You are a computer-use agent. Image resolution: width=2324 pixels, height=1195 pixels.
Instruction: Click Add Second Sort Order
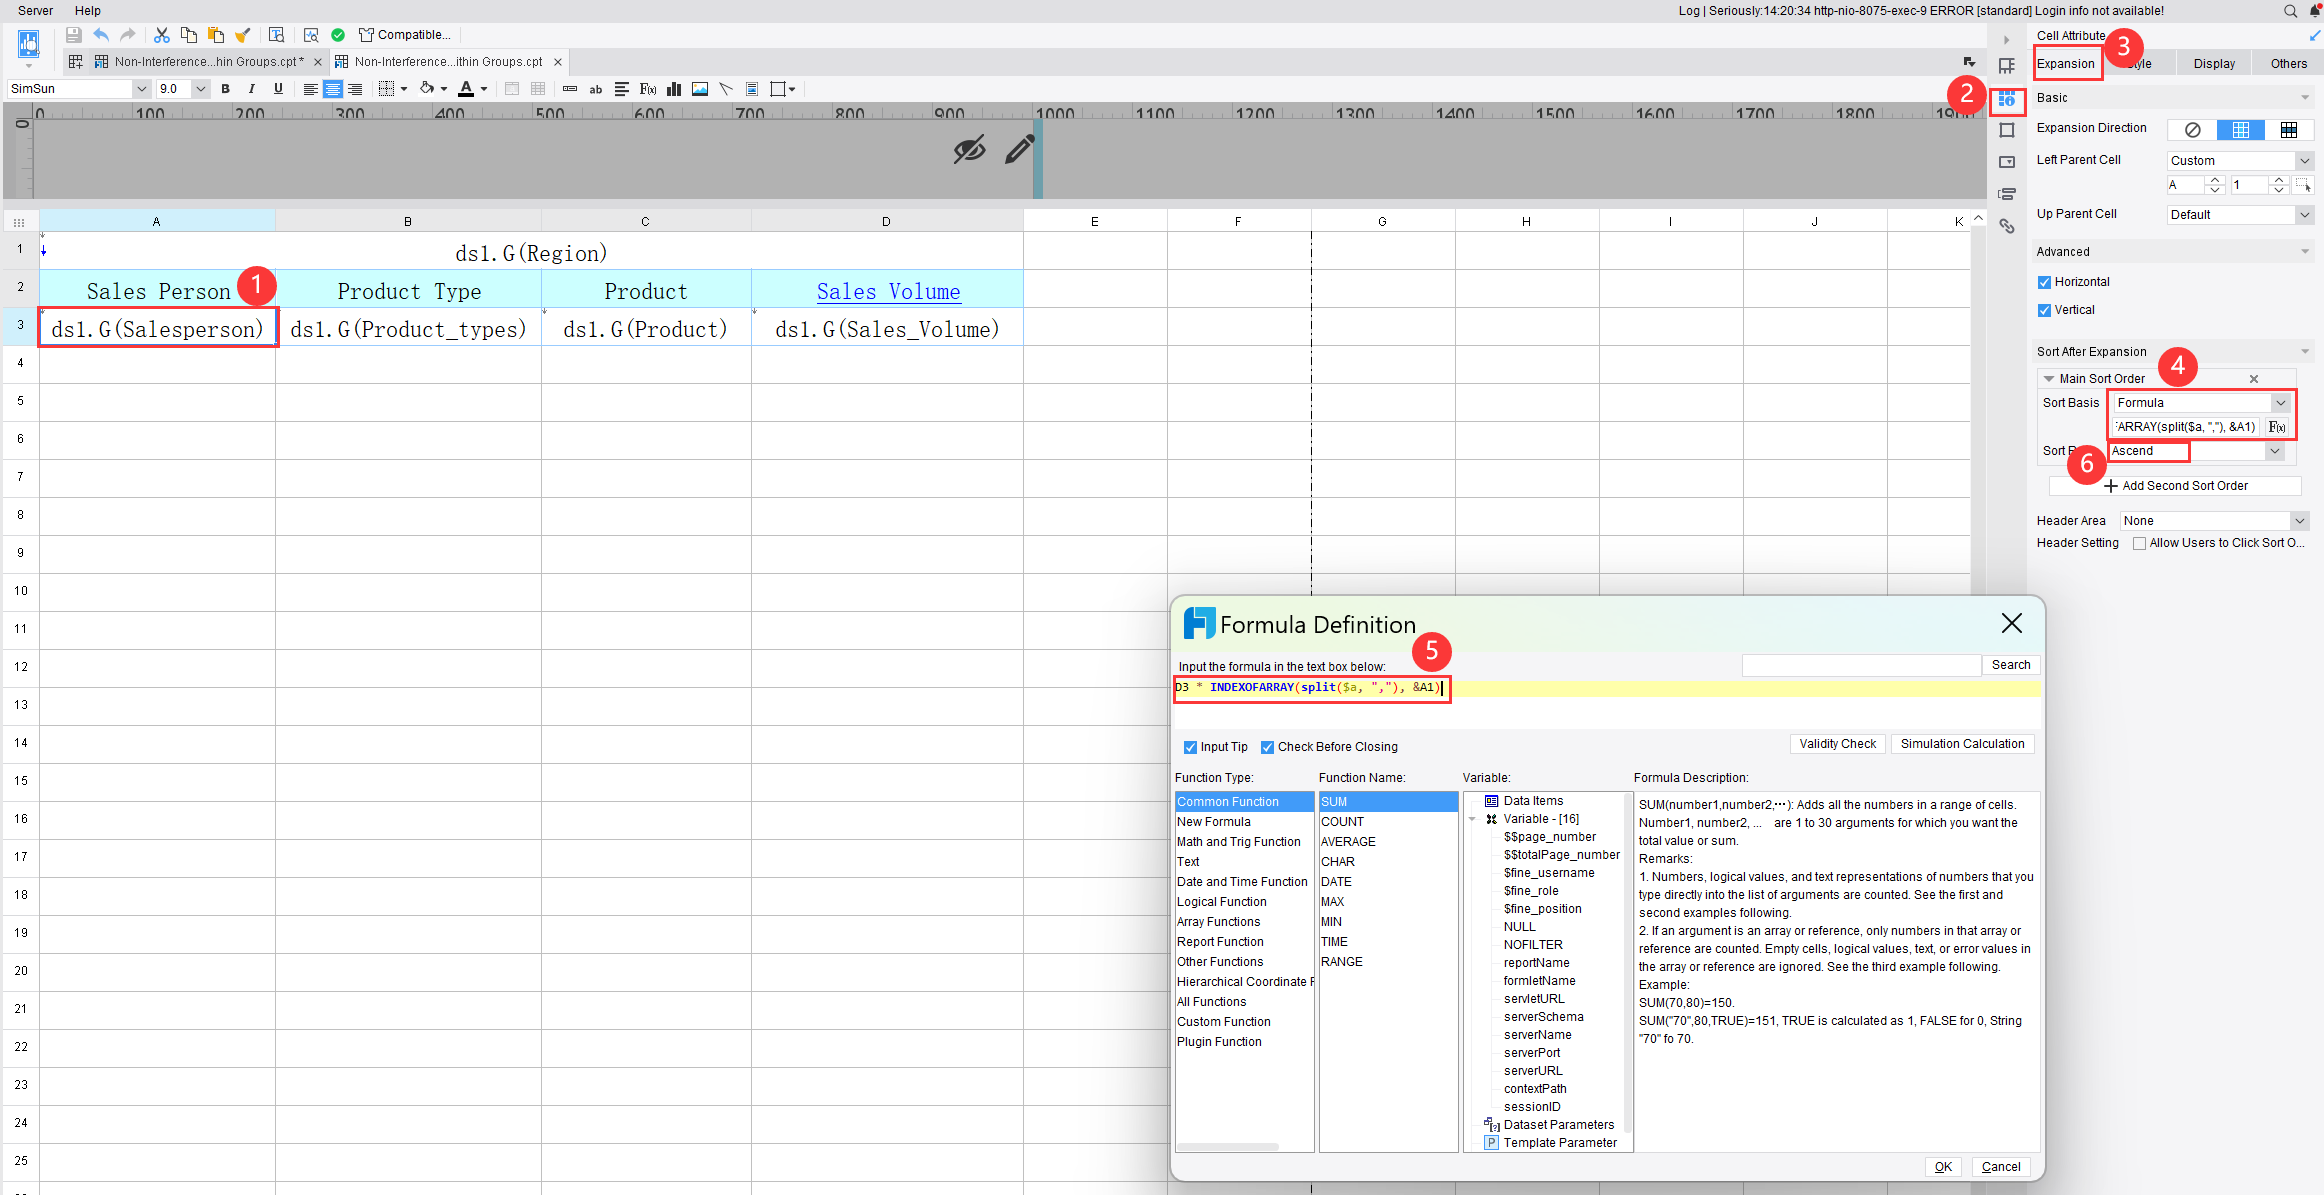[x=2176, y=486]
